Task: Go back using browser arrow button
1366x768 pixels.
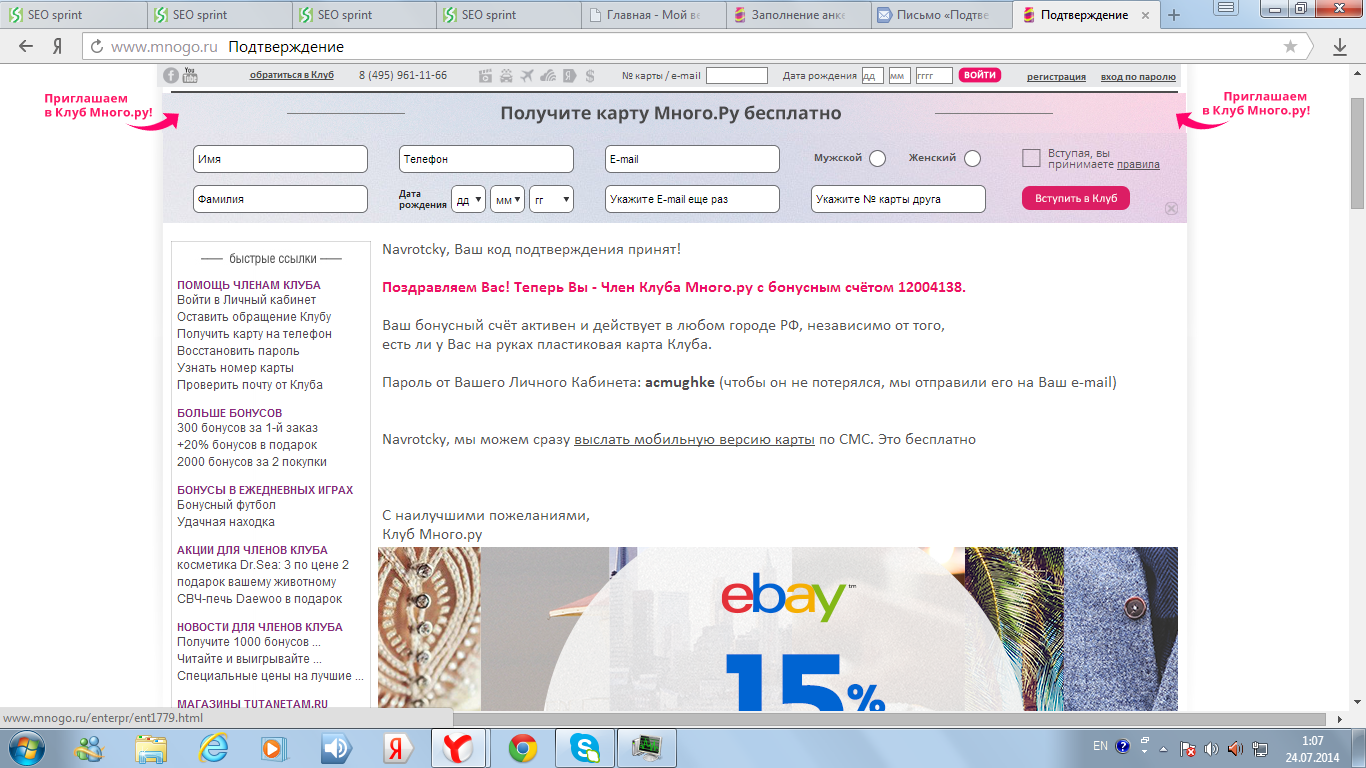Action: tap(26, 46)
